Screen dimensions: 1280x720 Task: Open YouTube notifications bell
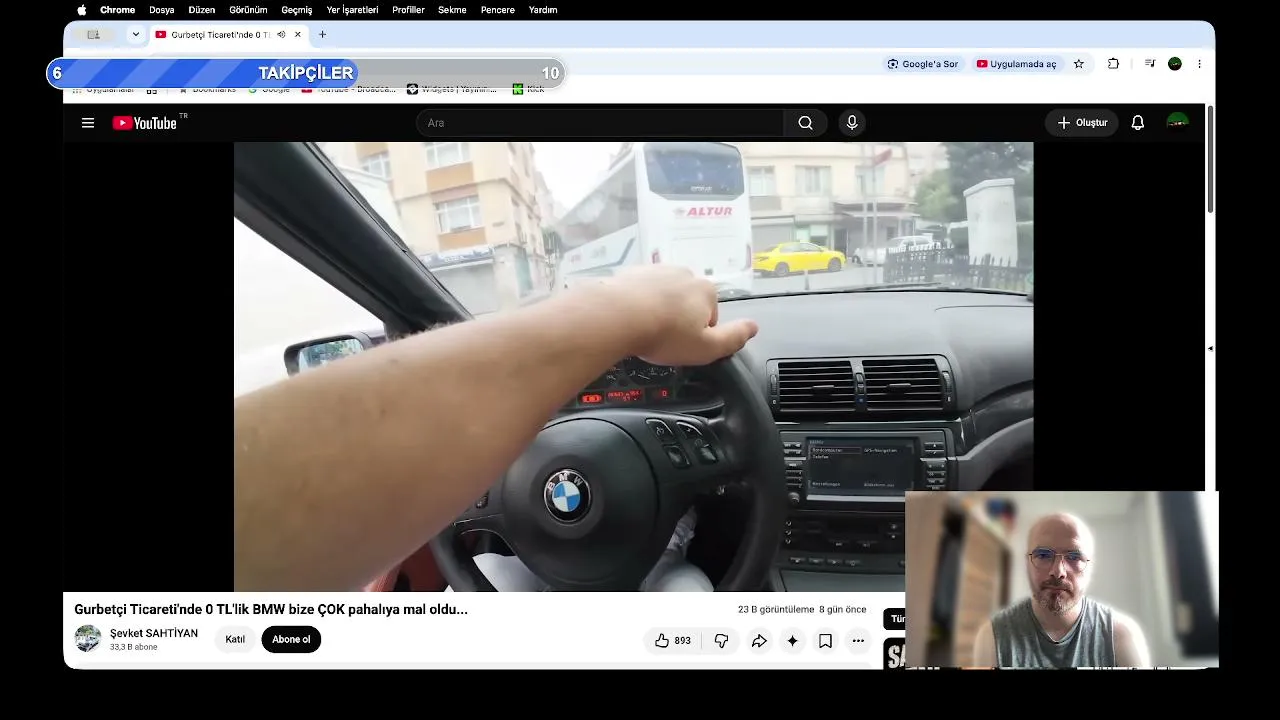[x=1138, y=123]
